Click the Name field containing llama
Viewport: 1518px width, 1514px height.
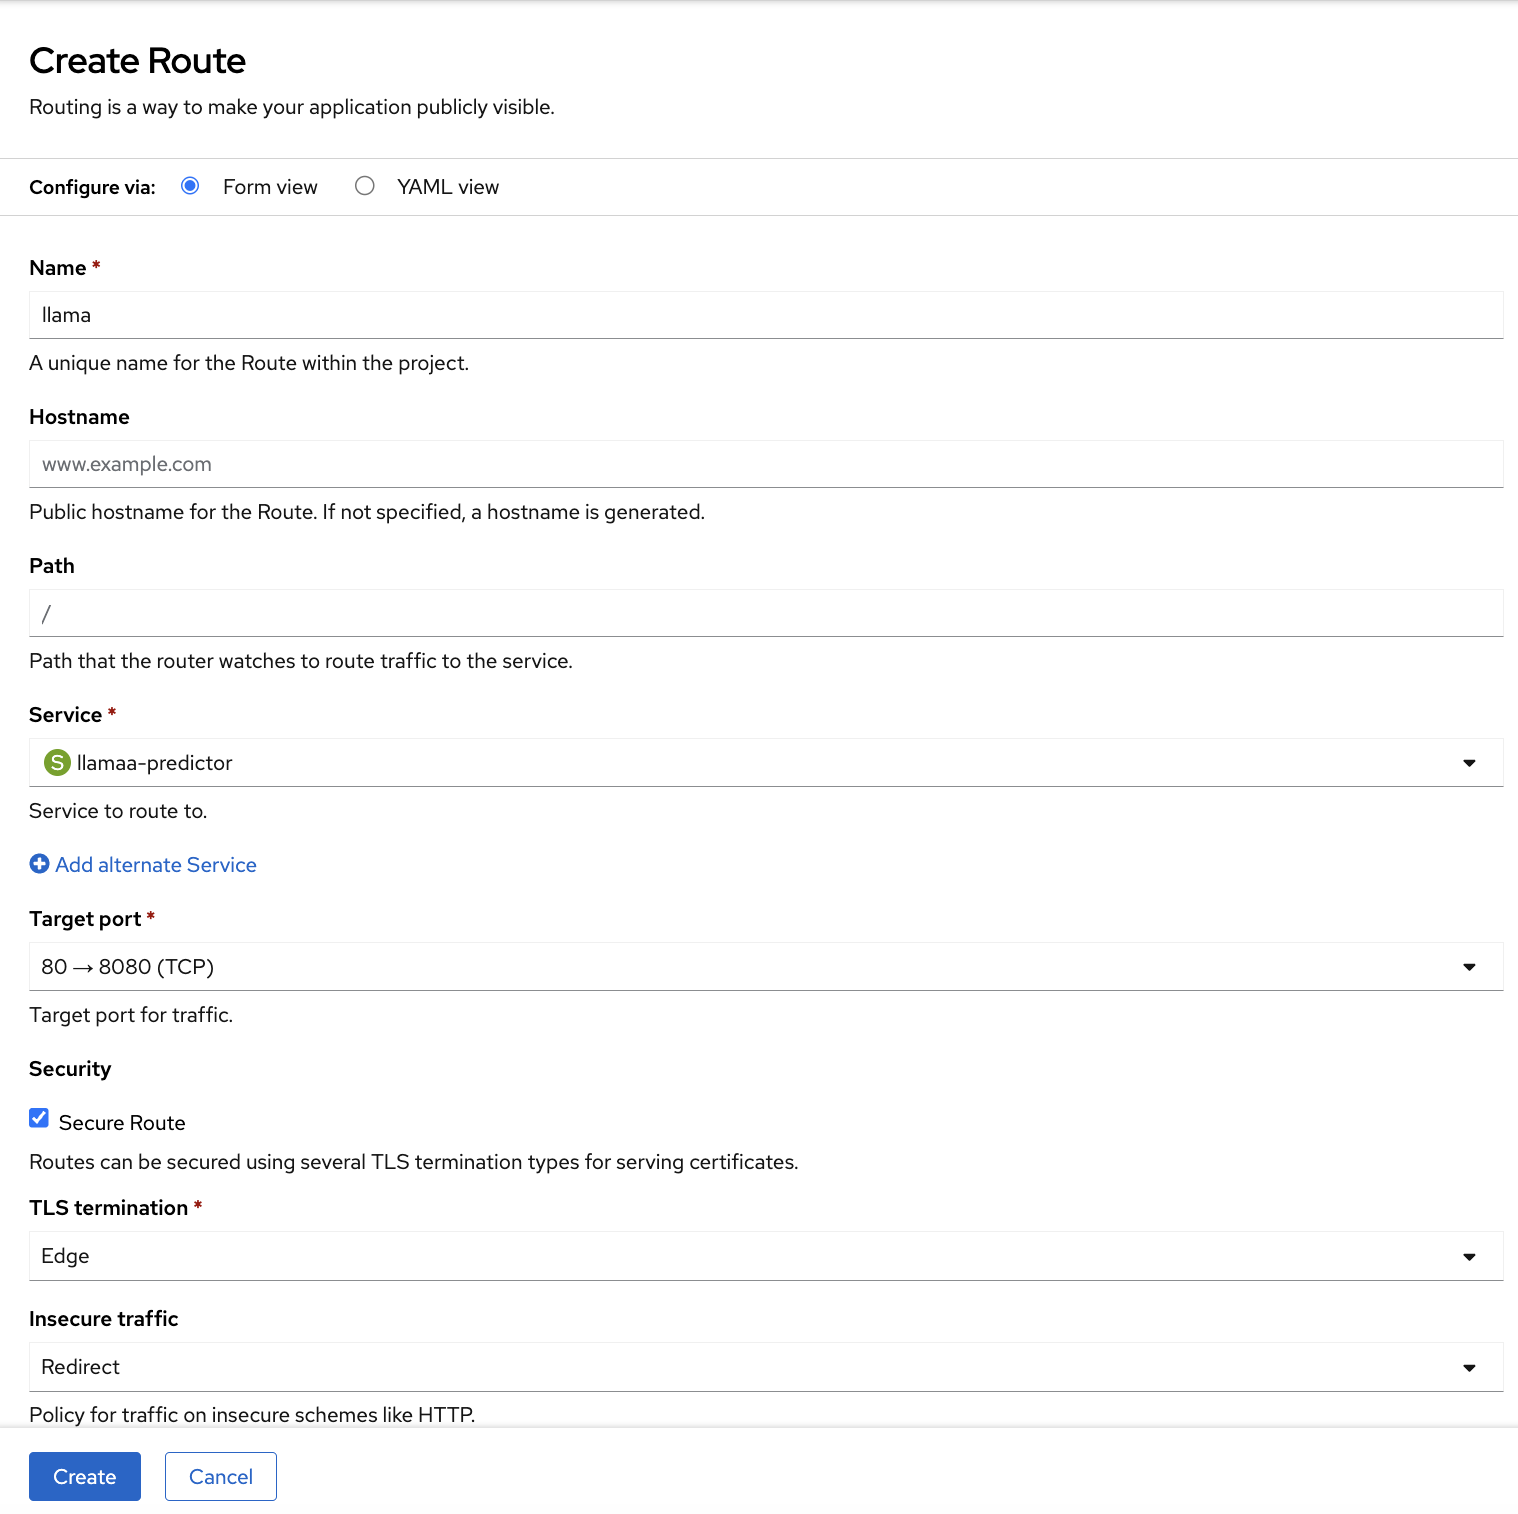(765, 315)
